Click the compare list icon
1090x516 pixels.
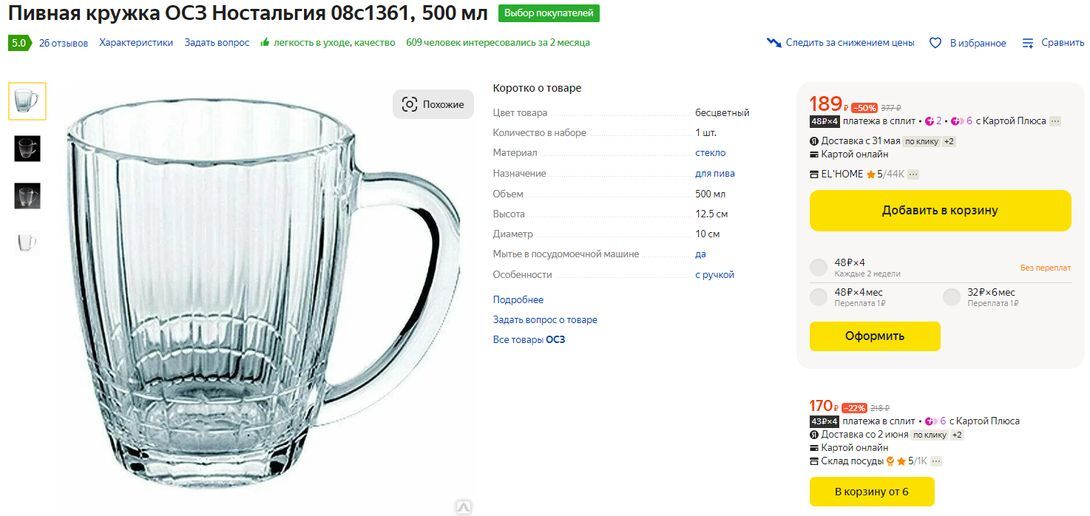click(x=1028, y=43)
